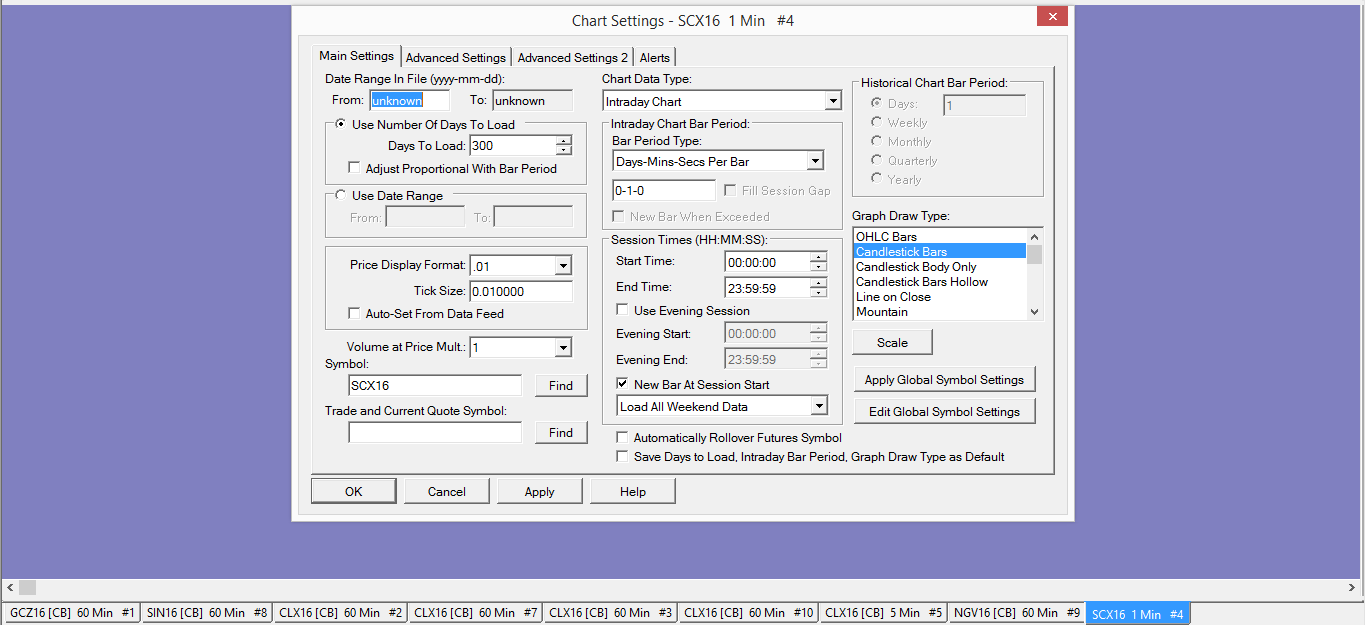Click Find next to Symbol field
Viewport: 1366px width, 625px height.
click(x=561, y=385)
